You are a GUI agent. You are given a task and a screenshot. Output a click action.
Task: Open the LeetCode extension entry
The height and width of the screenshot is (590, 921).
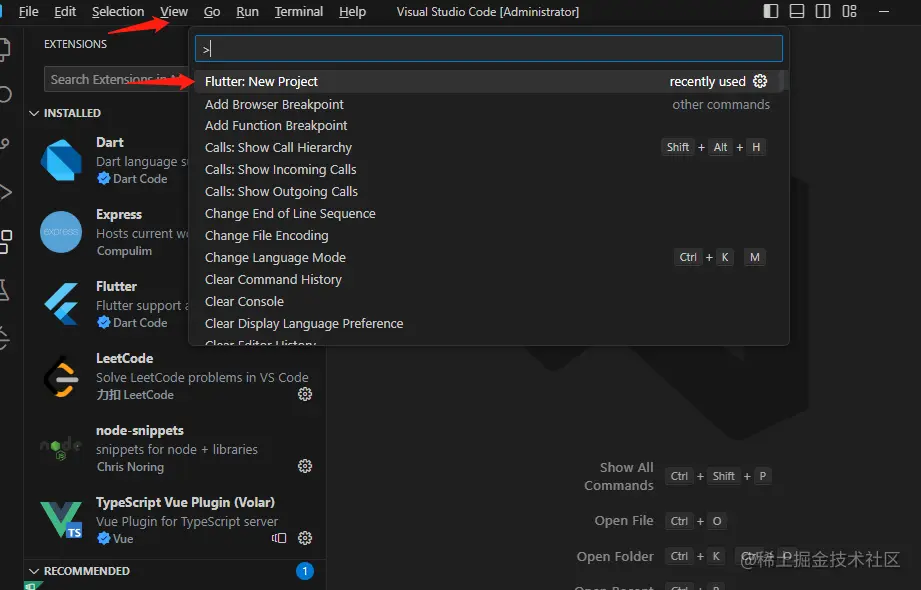click(176, 376)
